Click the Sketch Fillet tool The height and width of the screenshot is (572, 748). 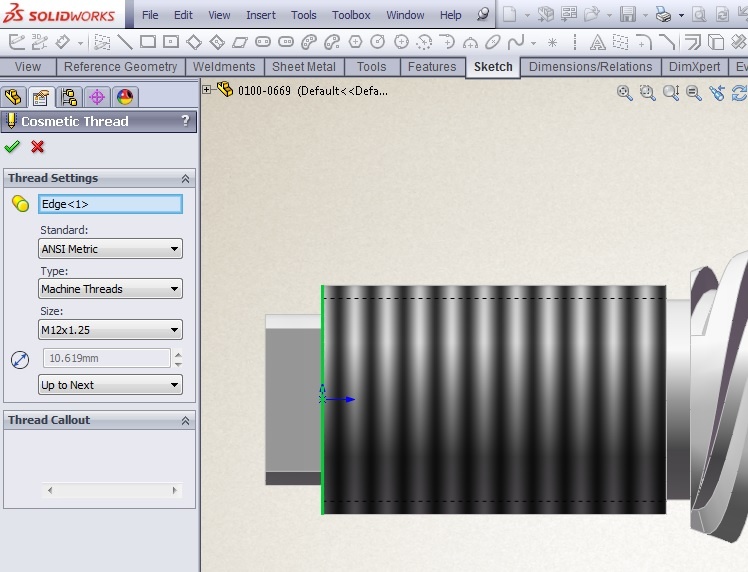[x=644, y=42]
